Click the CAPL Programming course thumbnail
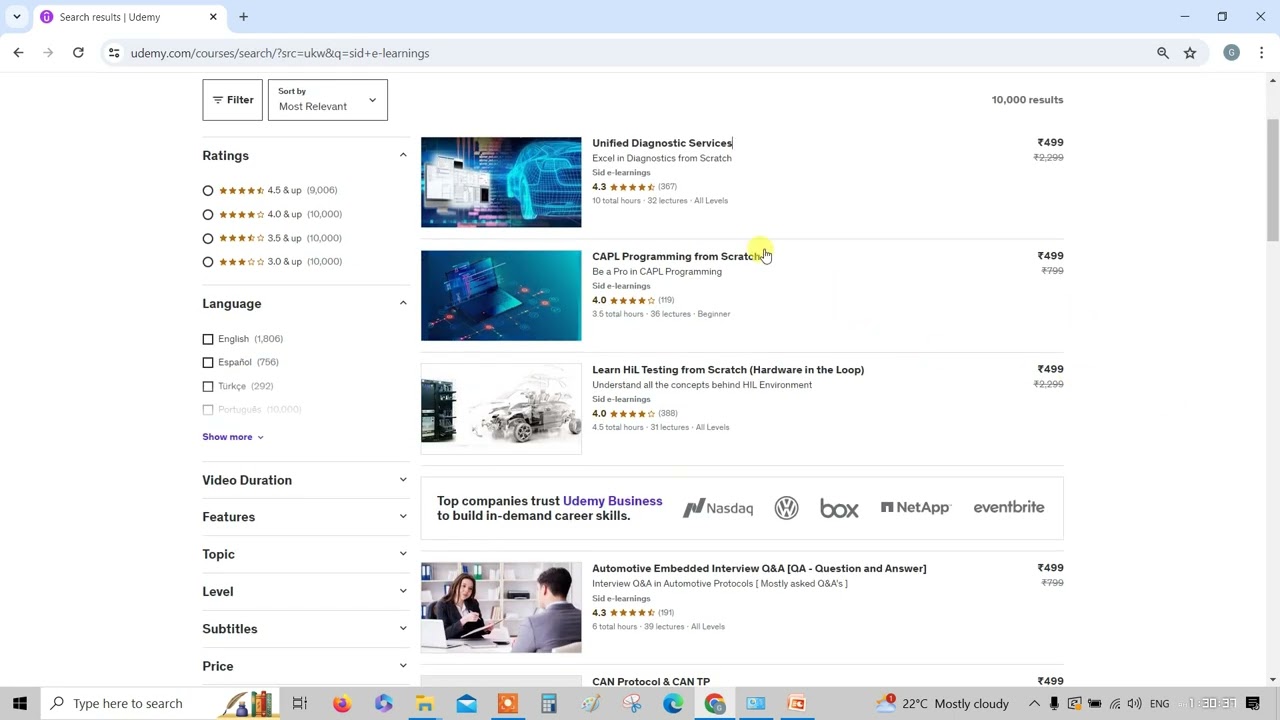Viewport: 1280px width, 720px height. 501,295
